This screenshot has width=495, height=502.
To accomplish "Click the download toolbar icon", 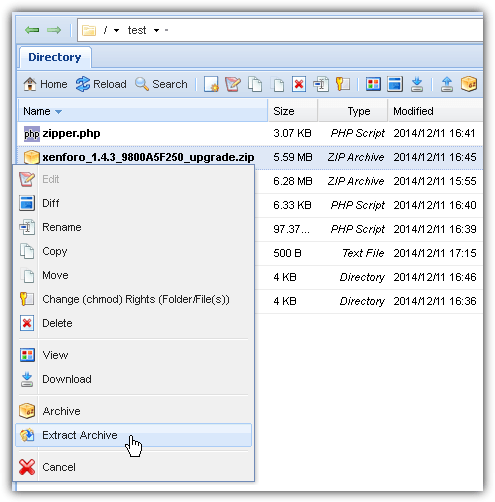I will coord(417,84).
